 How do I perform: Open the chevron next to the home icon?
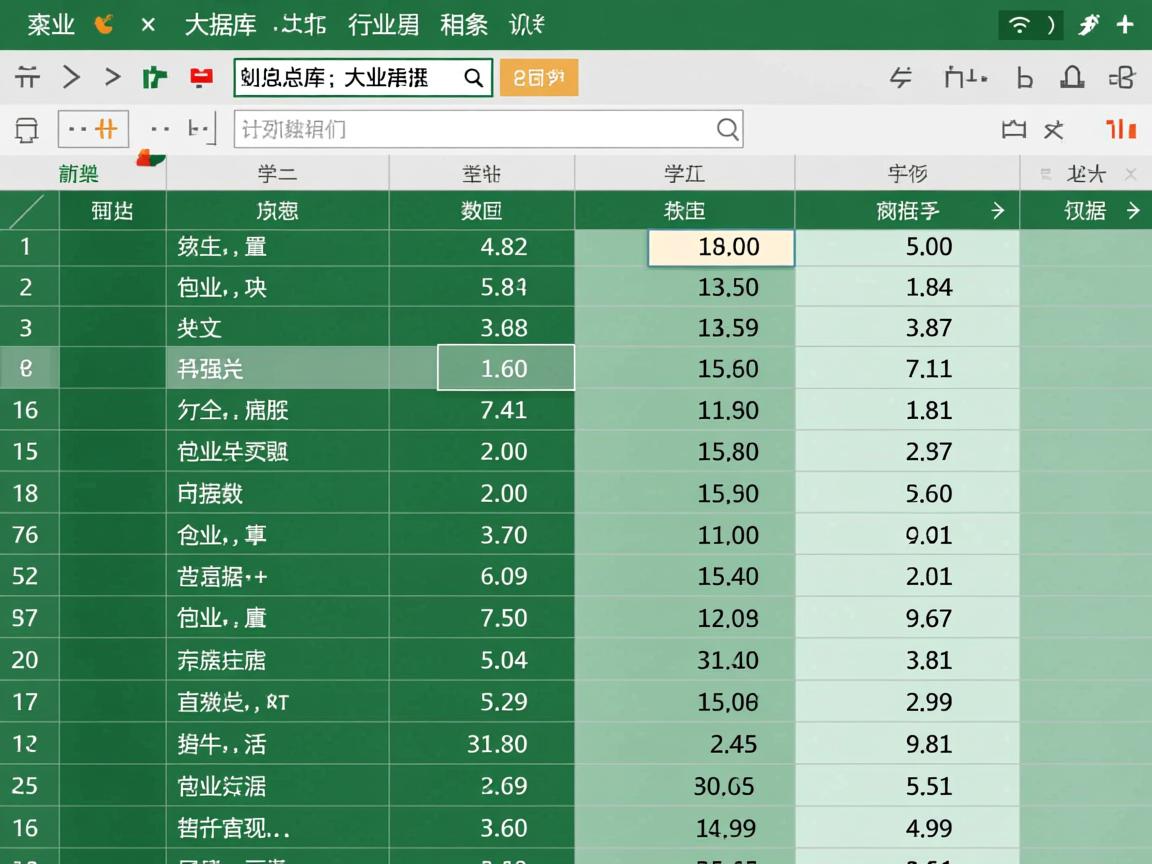pyautogui.click(x=71, y=76)
